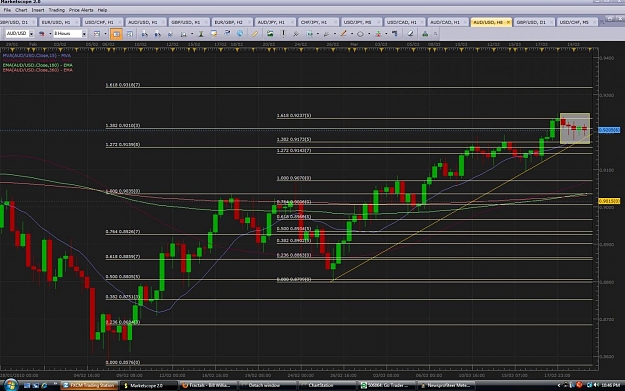Select Marketscope 2.0 in the taskbar
This screenshot has width=625, height=391.
click(x=149, y=385)
